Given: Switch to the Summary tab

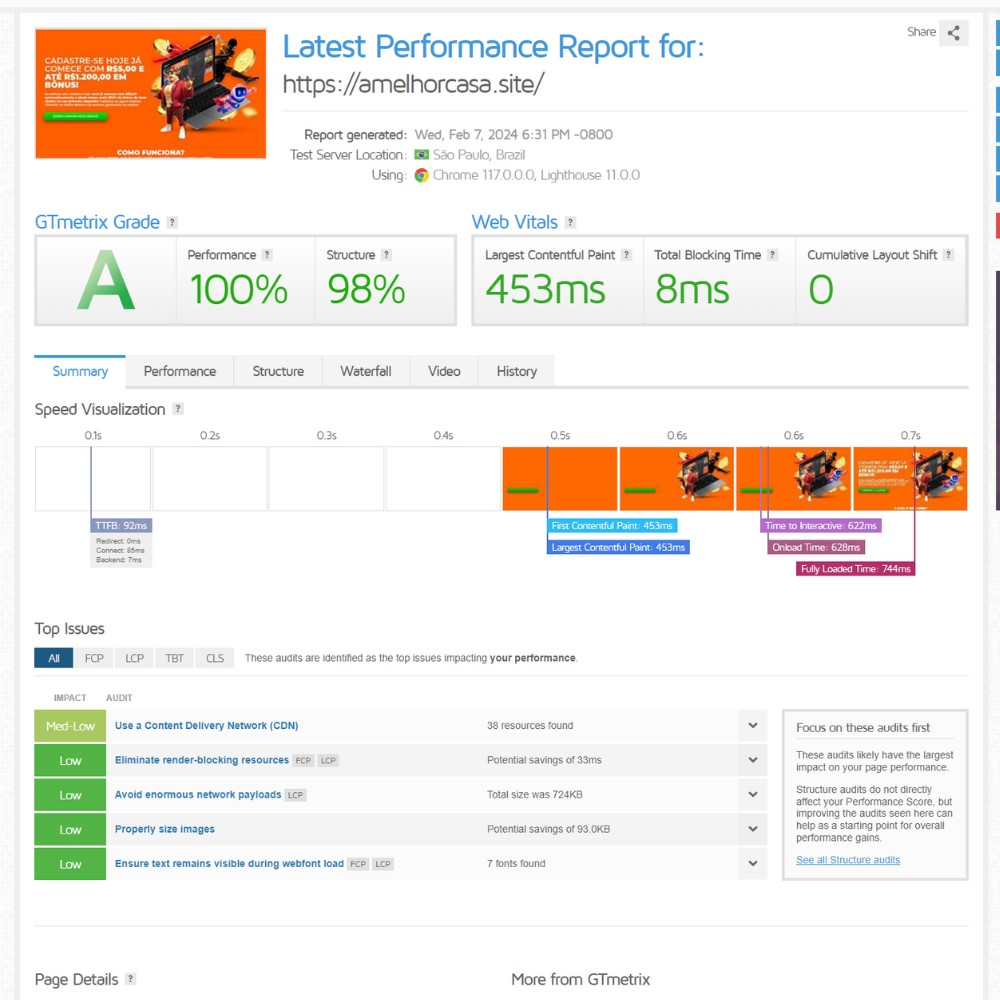Looking at the screenshot, I should pos(80,371).
